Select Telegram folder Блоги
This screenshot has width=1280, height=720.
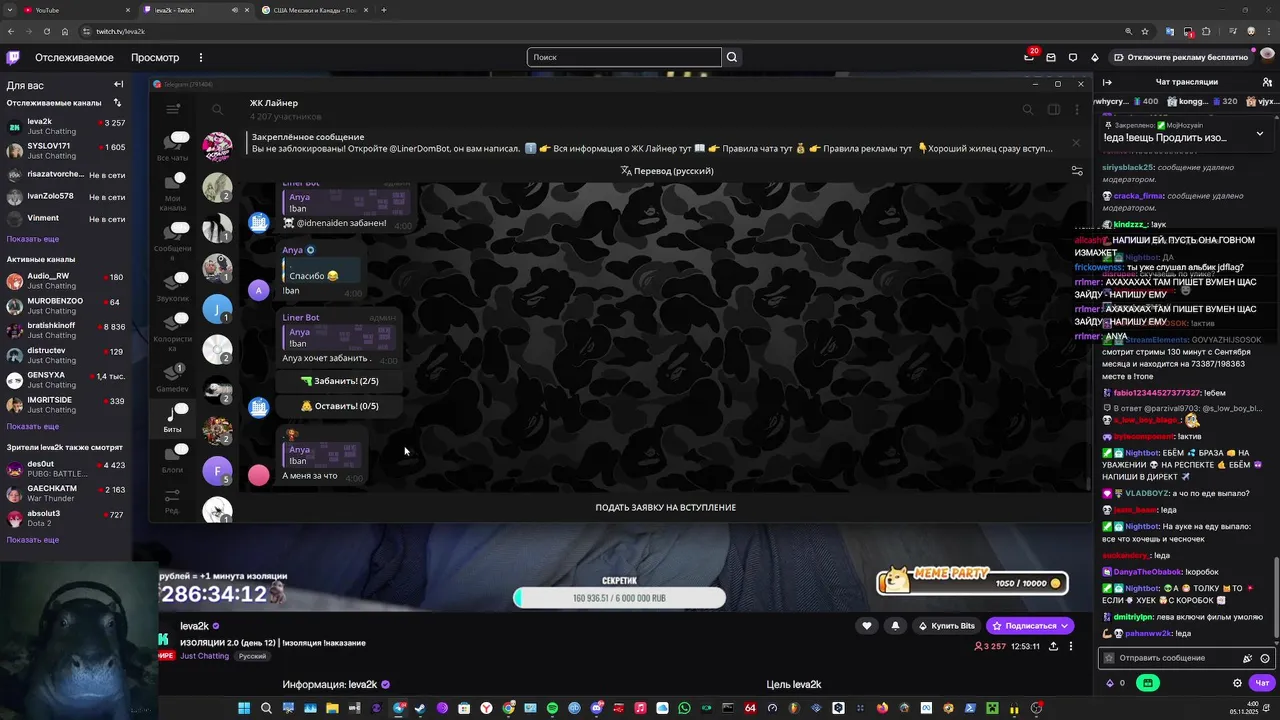pos(173,457)
